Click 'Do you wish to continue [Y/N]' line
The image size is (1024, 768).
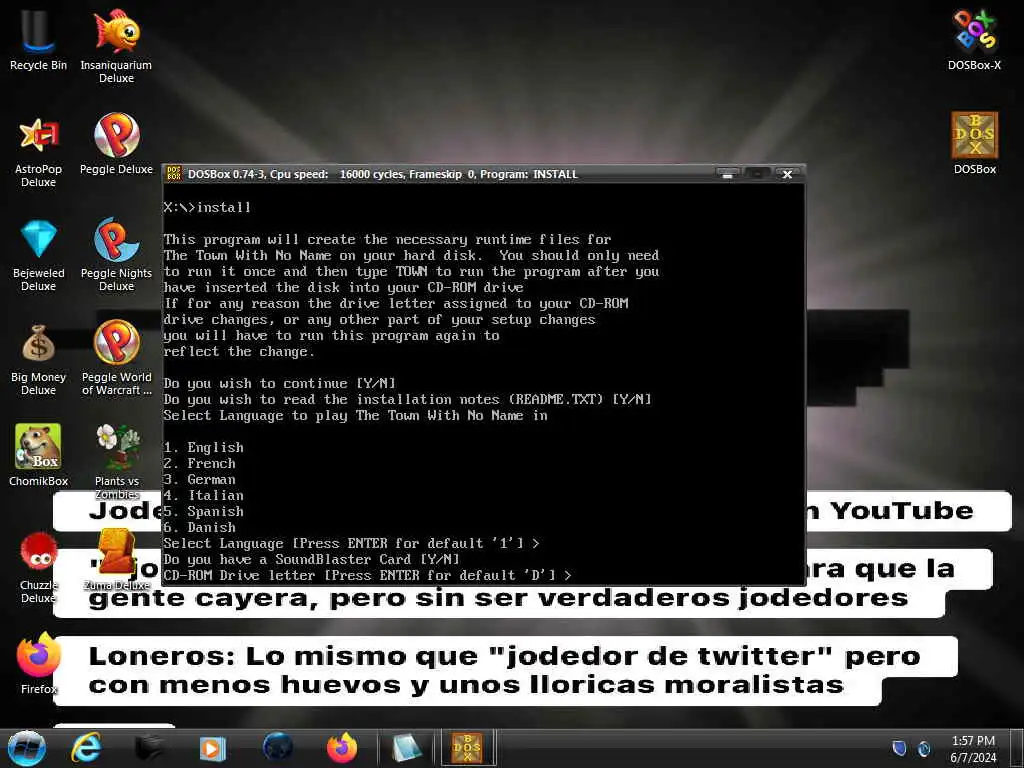[x=280, y=383]
